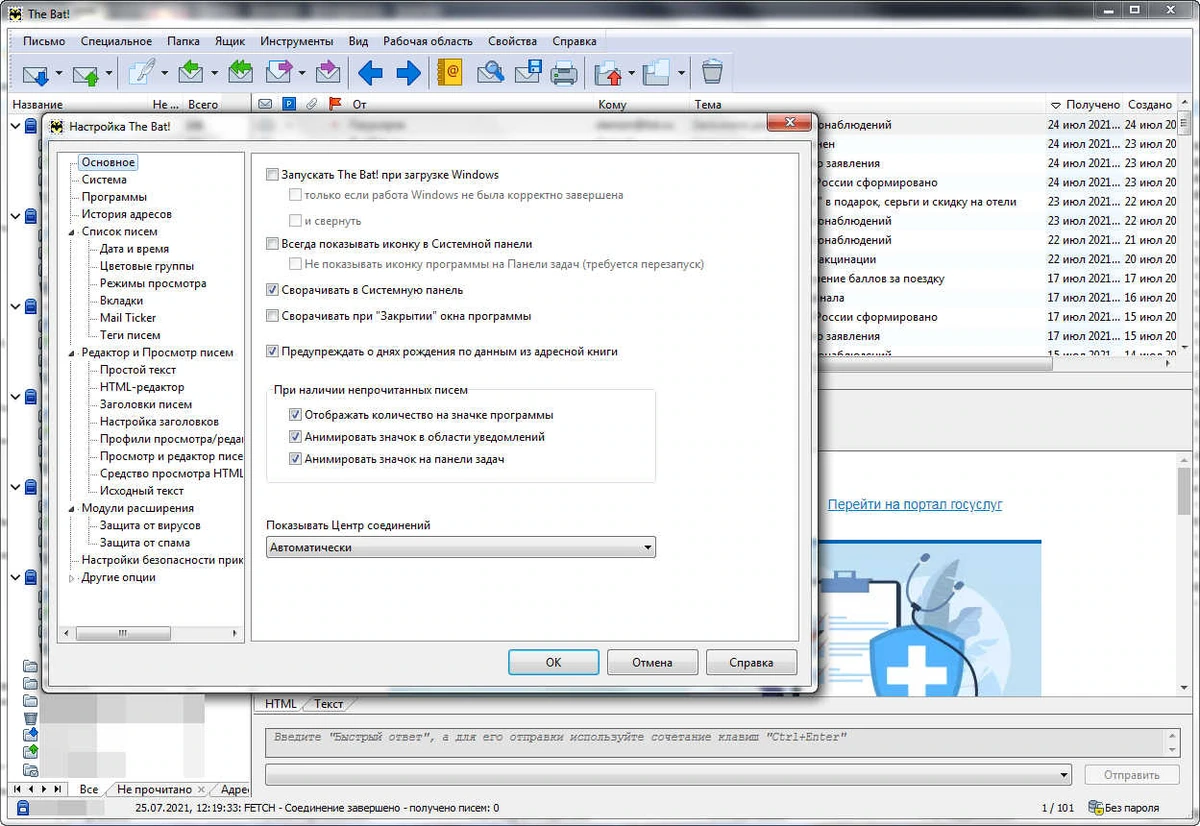The image size is (1200, 826).
Task: Click the Save message floppy disk icon
Action: point(528,73)
